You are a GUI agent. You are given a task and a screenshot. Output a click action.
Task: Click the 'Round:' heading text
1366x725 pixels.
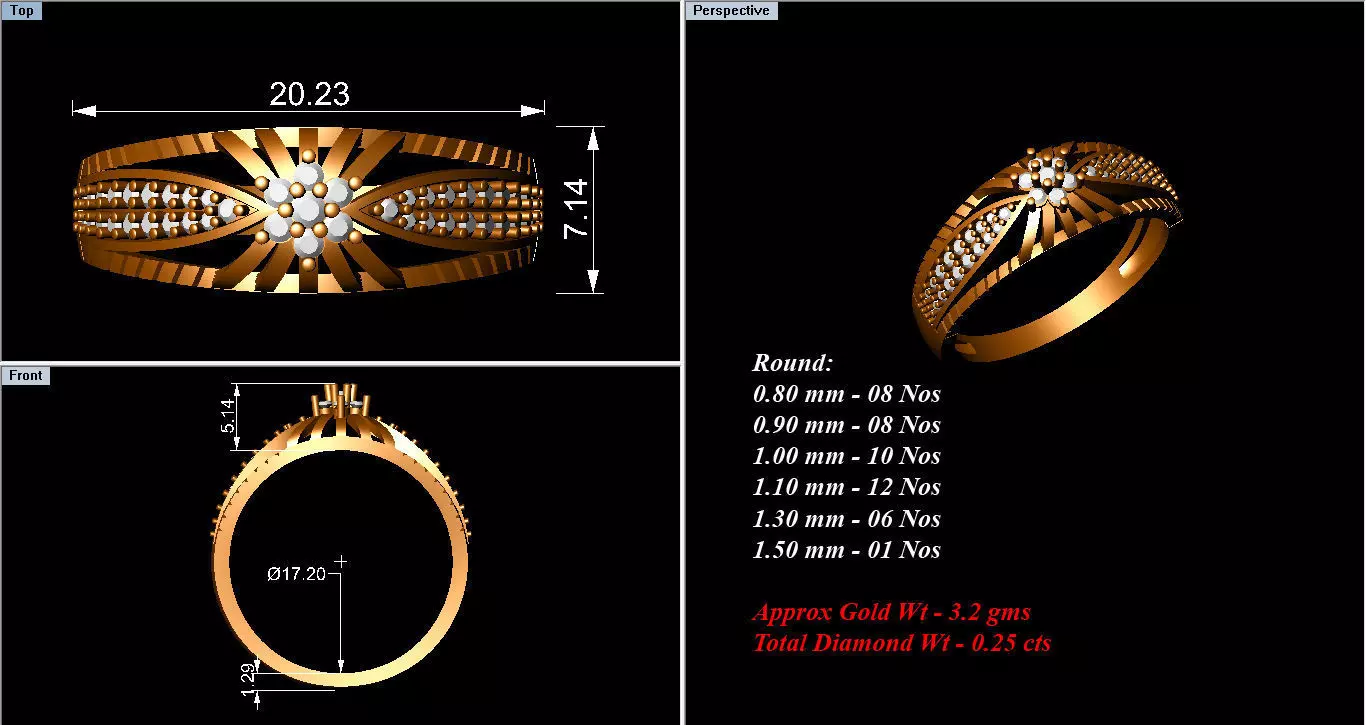click(793, 362)
